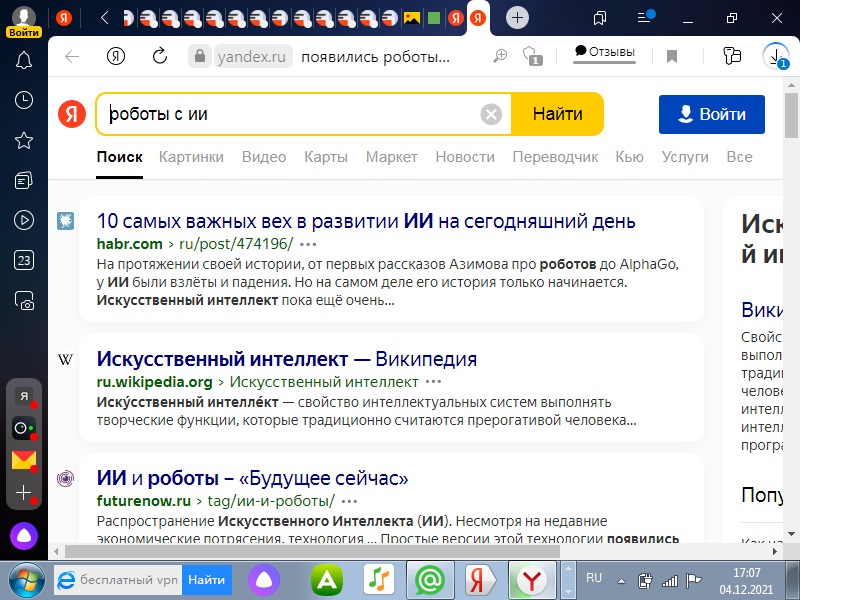
Task: Open Все services tab
Action: 739,157
